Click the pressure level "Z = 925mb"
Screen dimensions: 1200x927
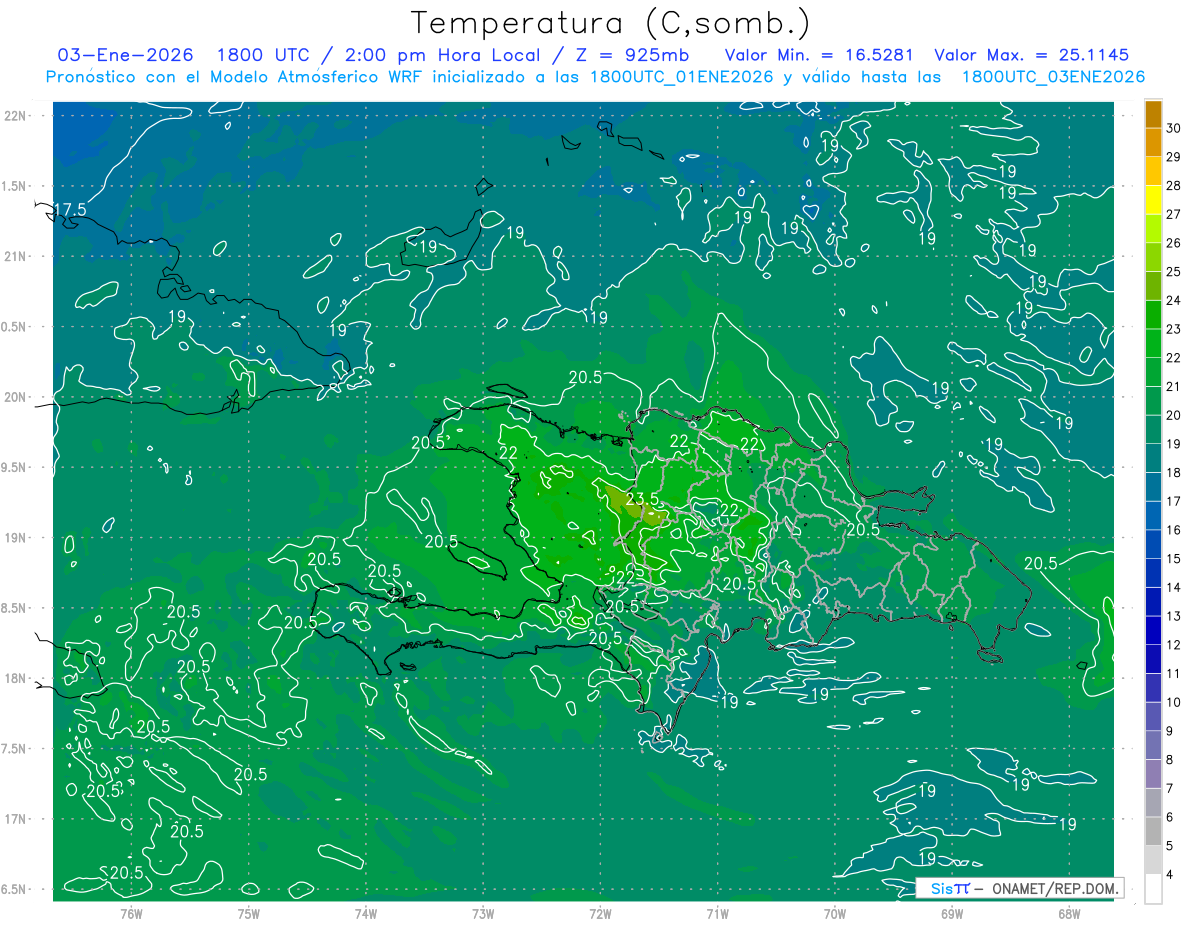[x=633, y=55]
